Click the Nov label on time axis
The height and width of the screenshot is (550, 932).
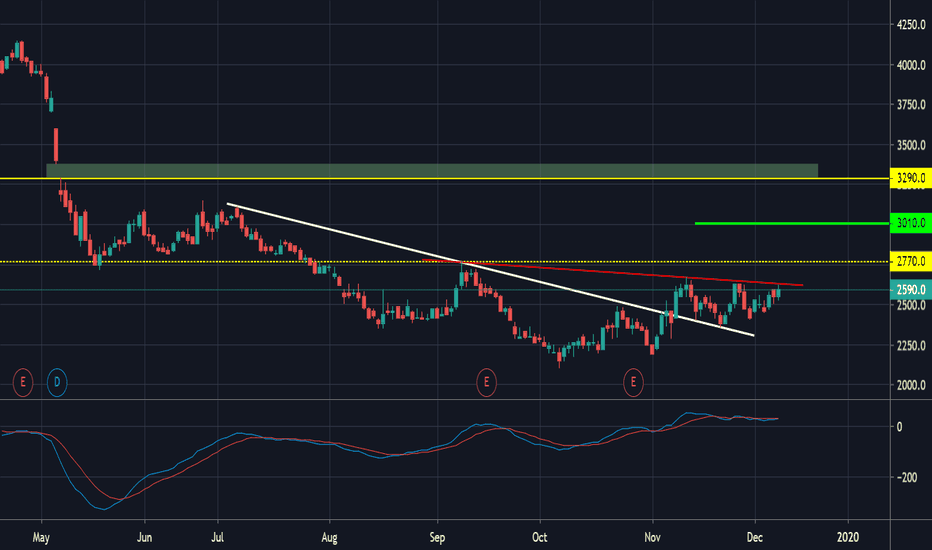click(x=653, y=538)
